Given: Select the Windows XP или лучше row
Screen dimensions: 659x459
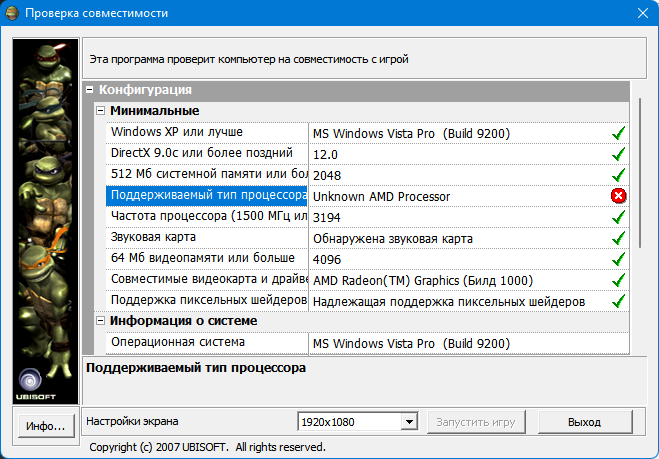Looking at the screenshot, I should [368, 133].
